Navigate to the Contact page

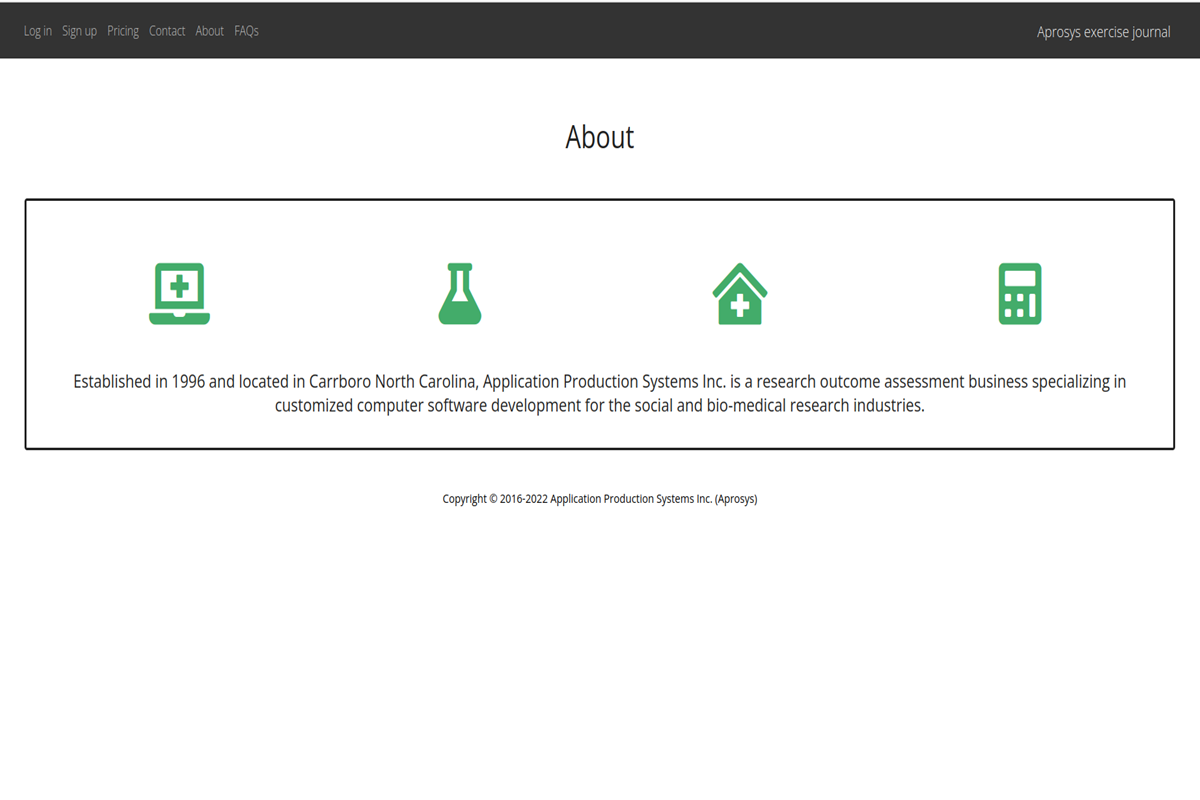(167, 31)
